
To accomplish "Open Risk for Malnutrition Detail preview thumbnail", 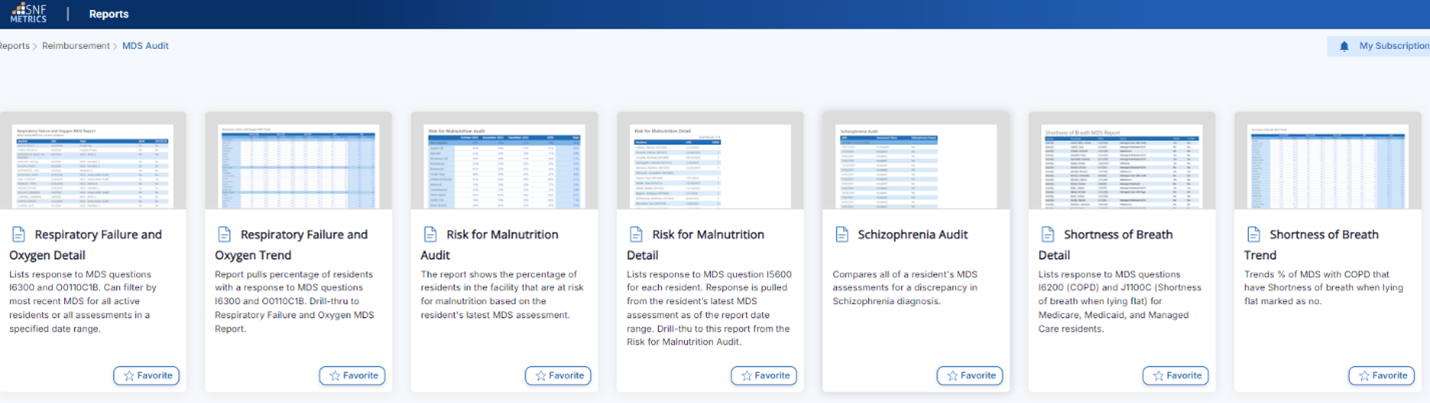I will [710, 166].
